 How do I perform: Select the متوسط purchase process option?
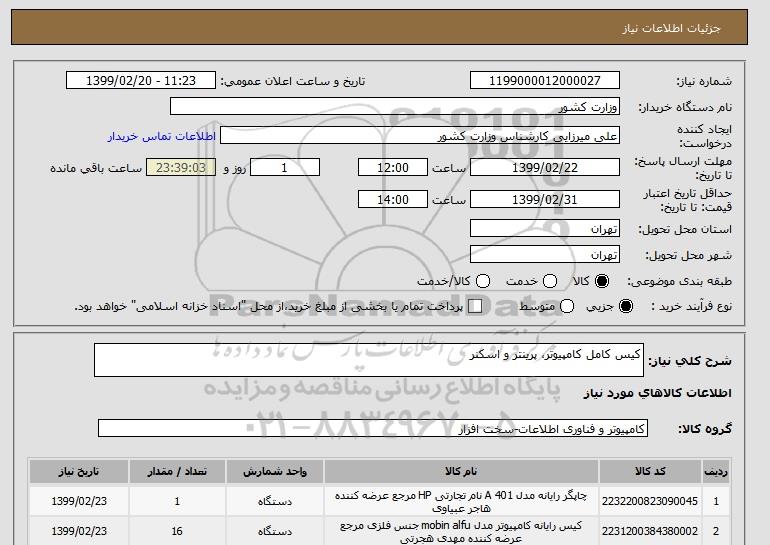(x=567, y=306)
